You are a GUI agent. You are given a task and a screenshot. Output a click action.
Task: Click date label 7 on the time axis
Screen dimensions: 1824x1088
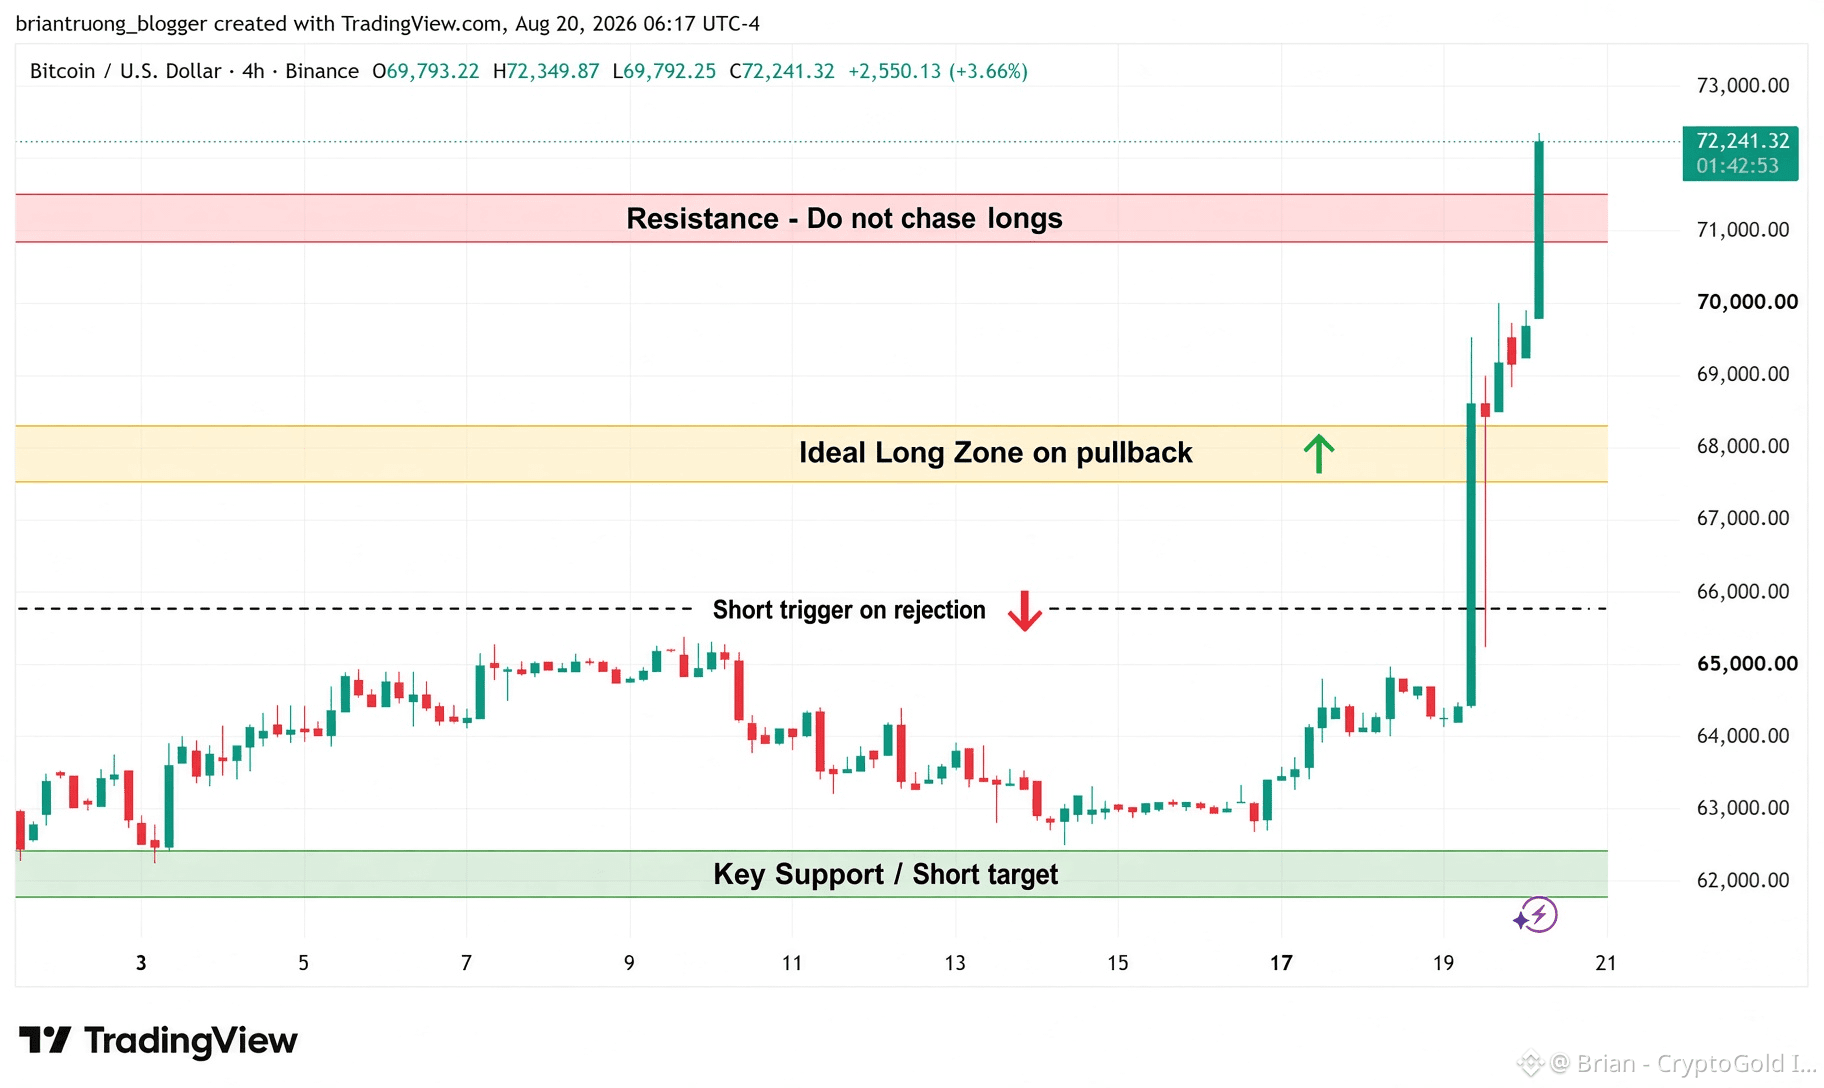coord(467,963)
